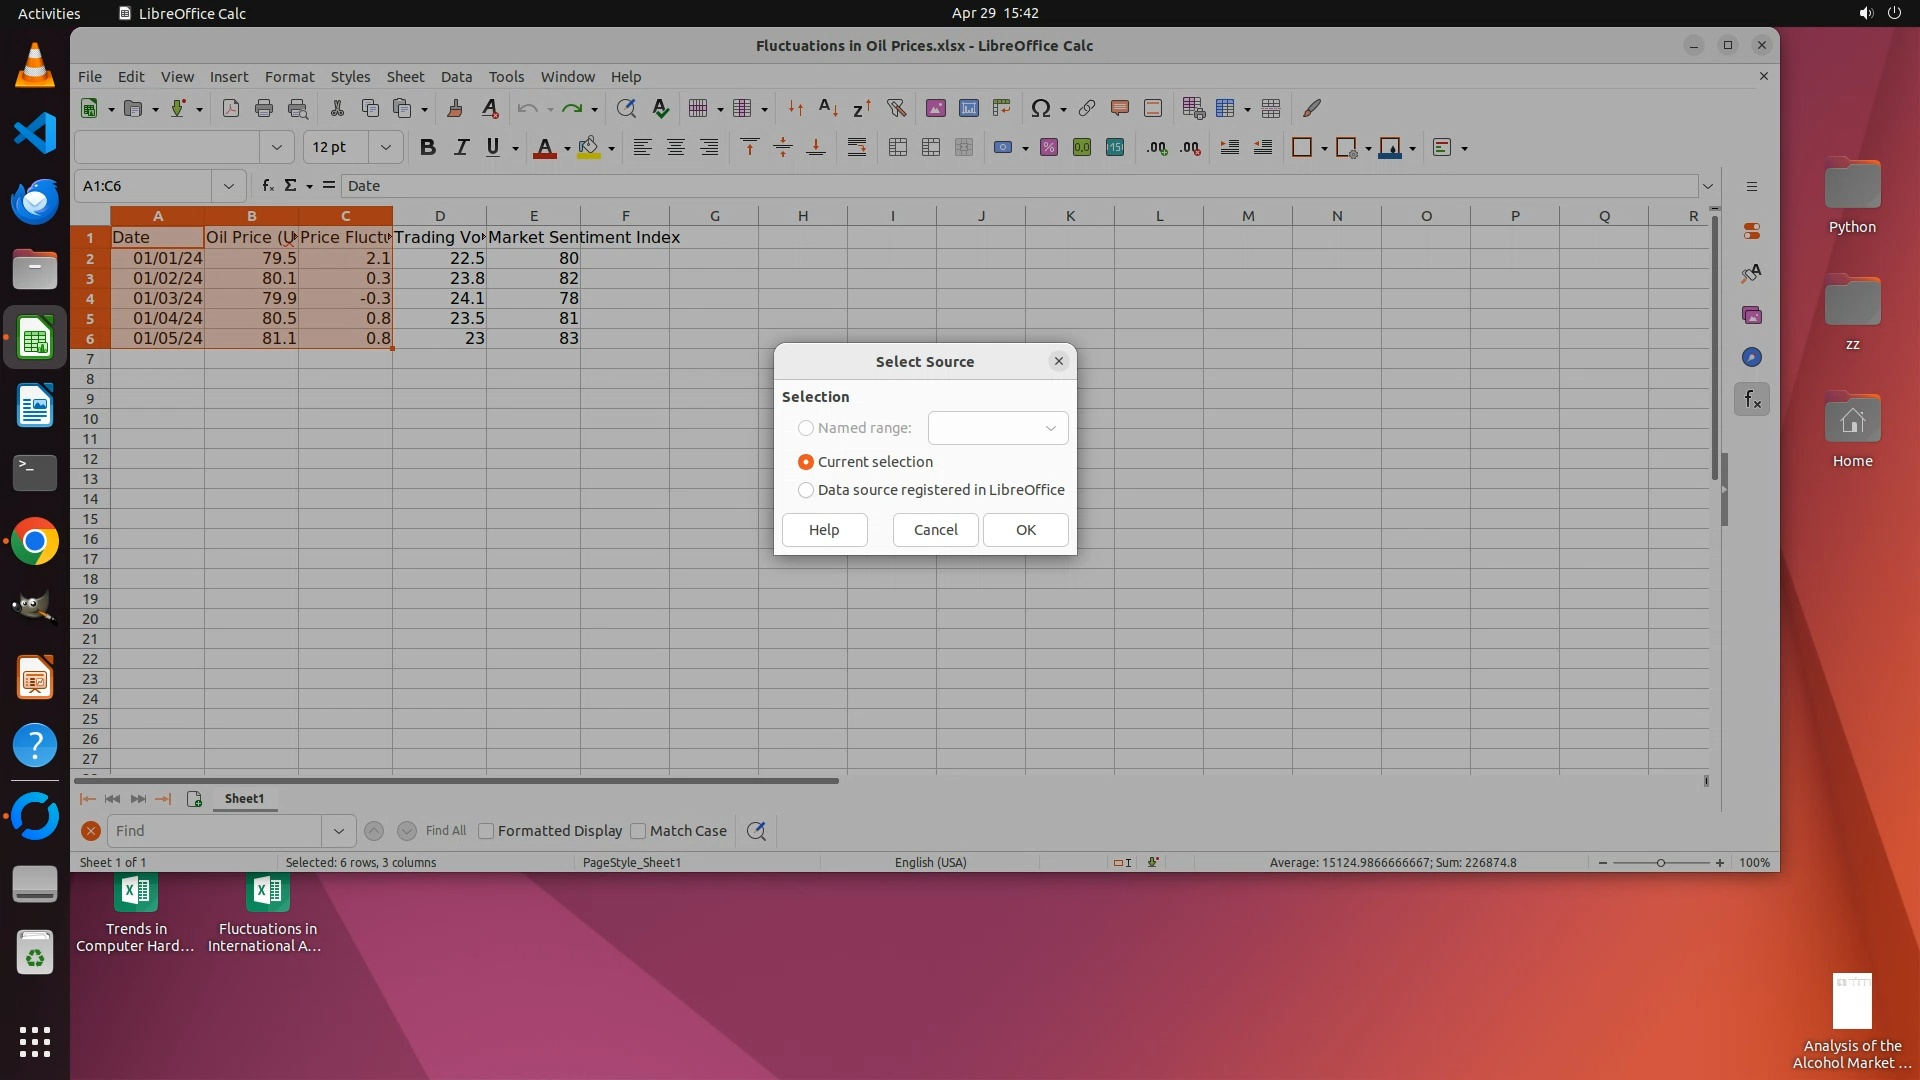
Task: Click the Sort Ascending toolbar icon
Action: tap(828, 108)
